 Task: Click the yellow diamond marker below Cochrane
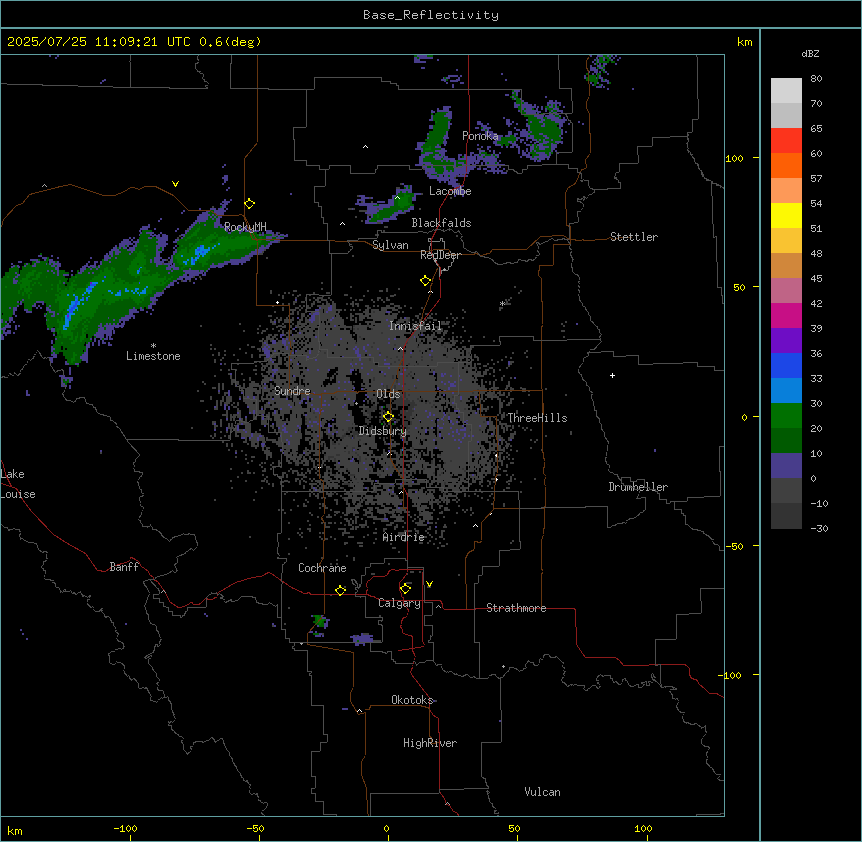click(x=340, y=590)
